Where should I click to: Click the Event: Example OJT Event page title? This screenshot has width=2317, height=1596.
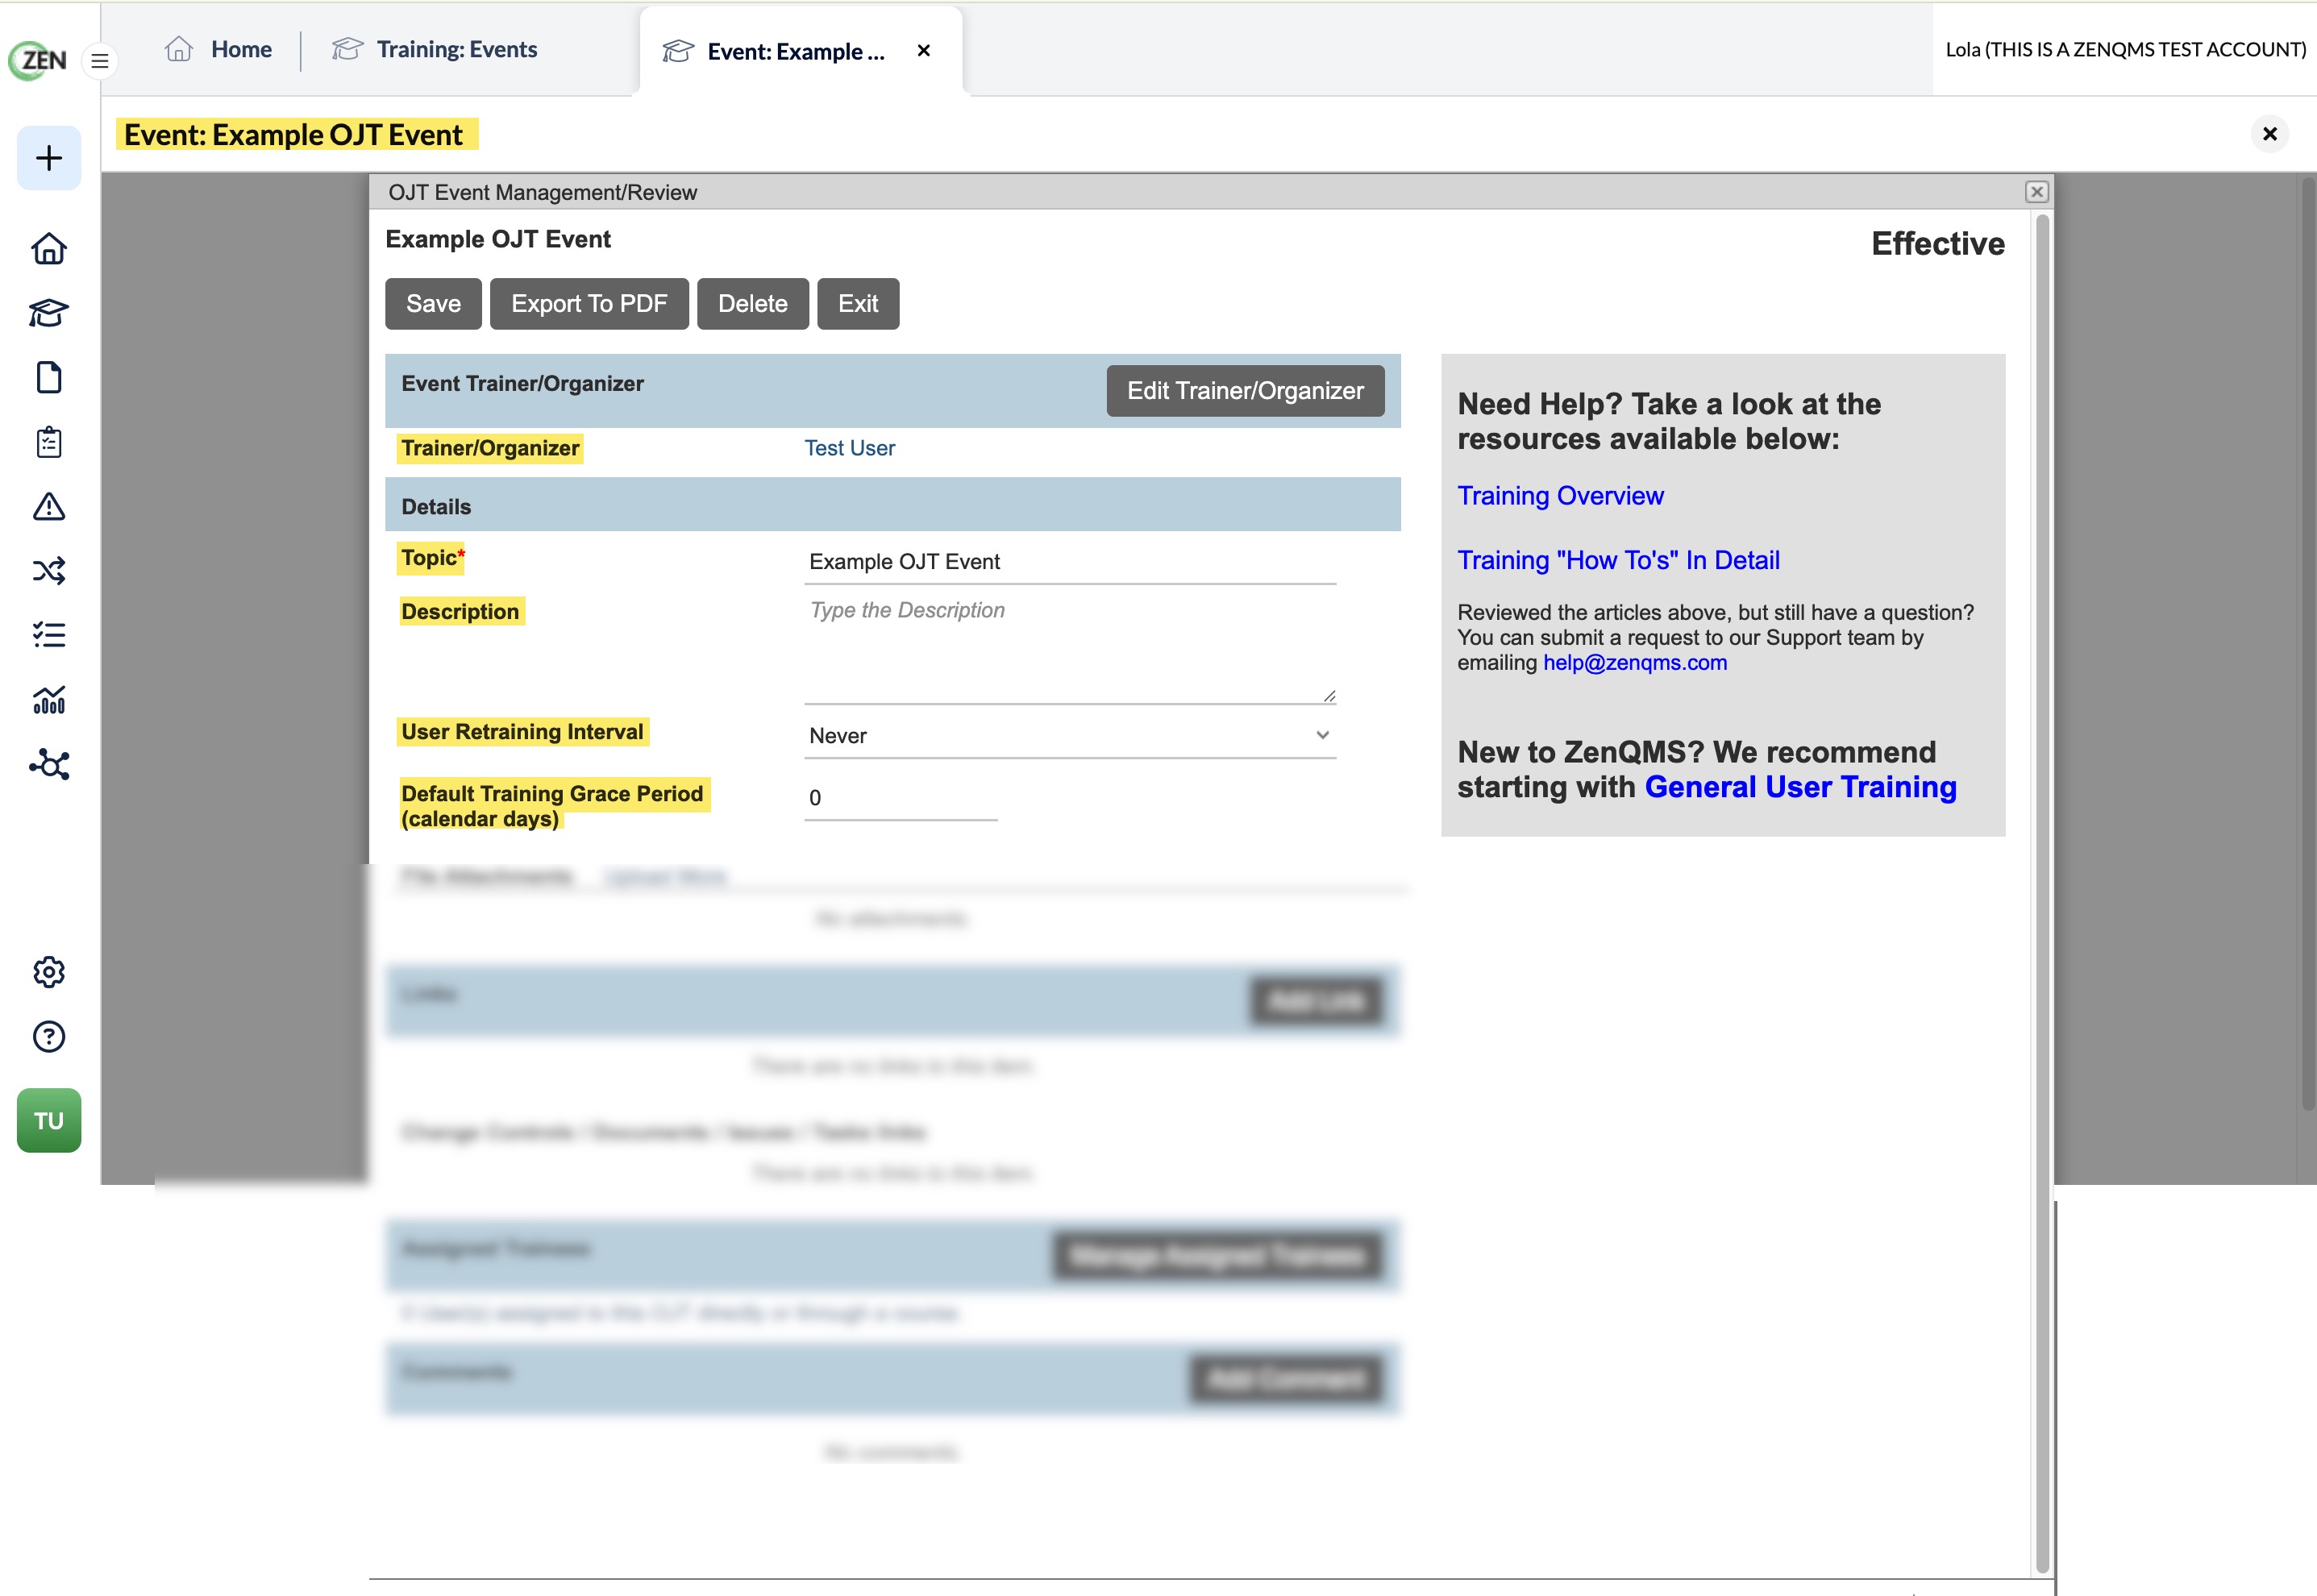coord(293,134)
